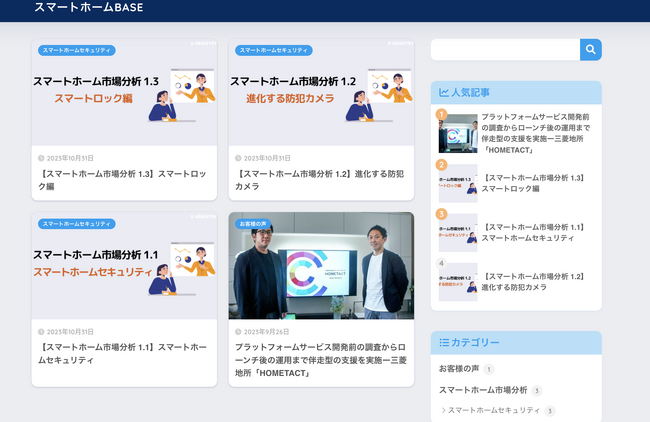Open thumbnail of スマートホーム市場分析 1.1 スマートホームセキュリティ card
The image size is (650, 422).
tap(124, 266)
